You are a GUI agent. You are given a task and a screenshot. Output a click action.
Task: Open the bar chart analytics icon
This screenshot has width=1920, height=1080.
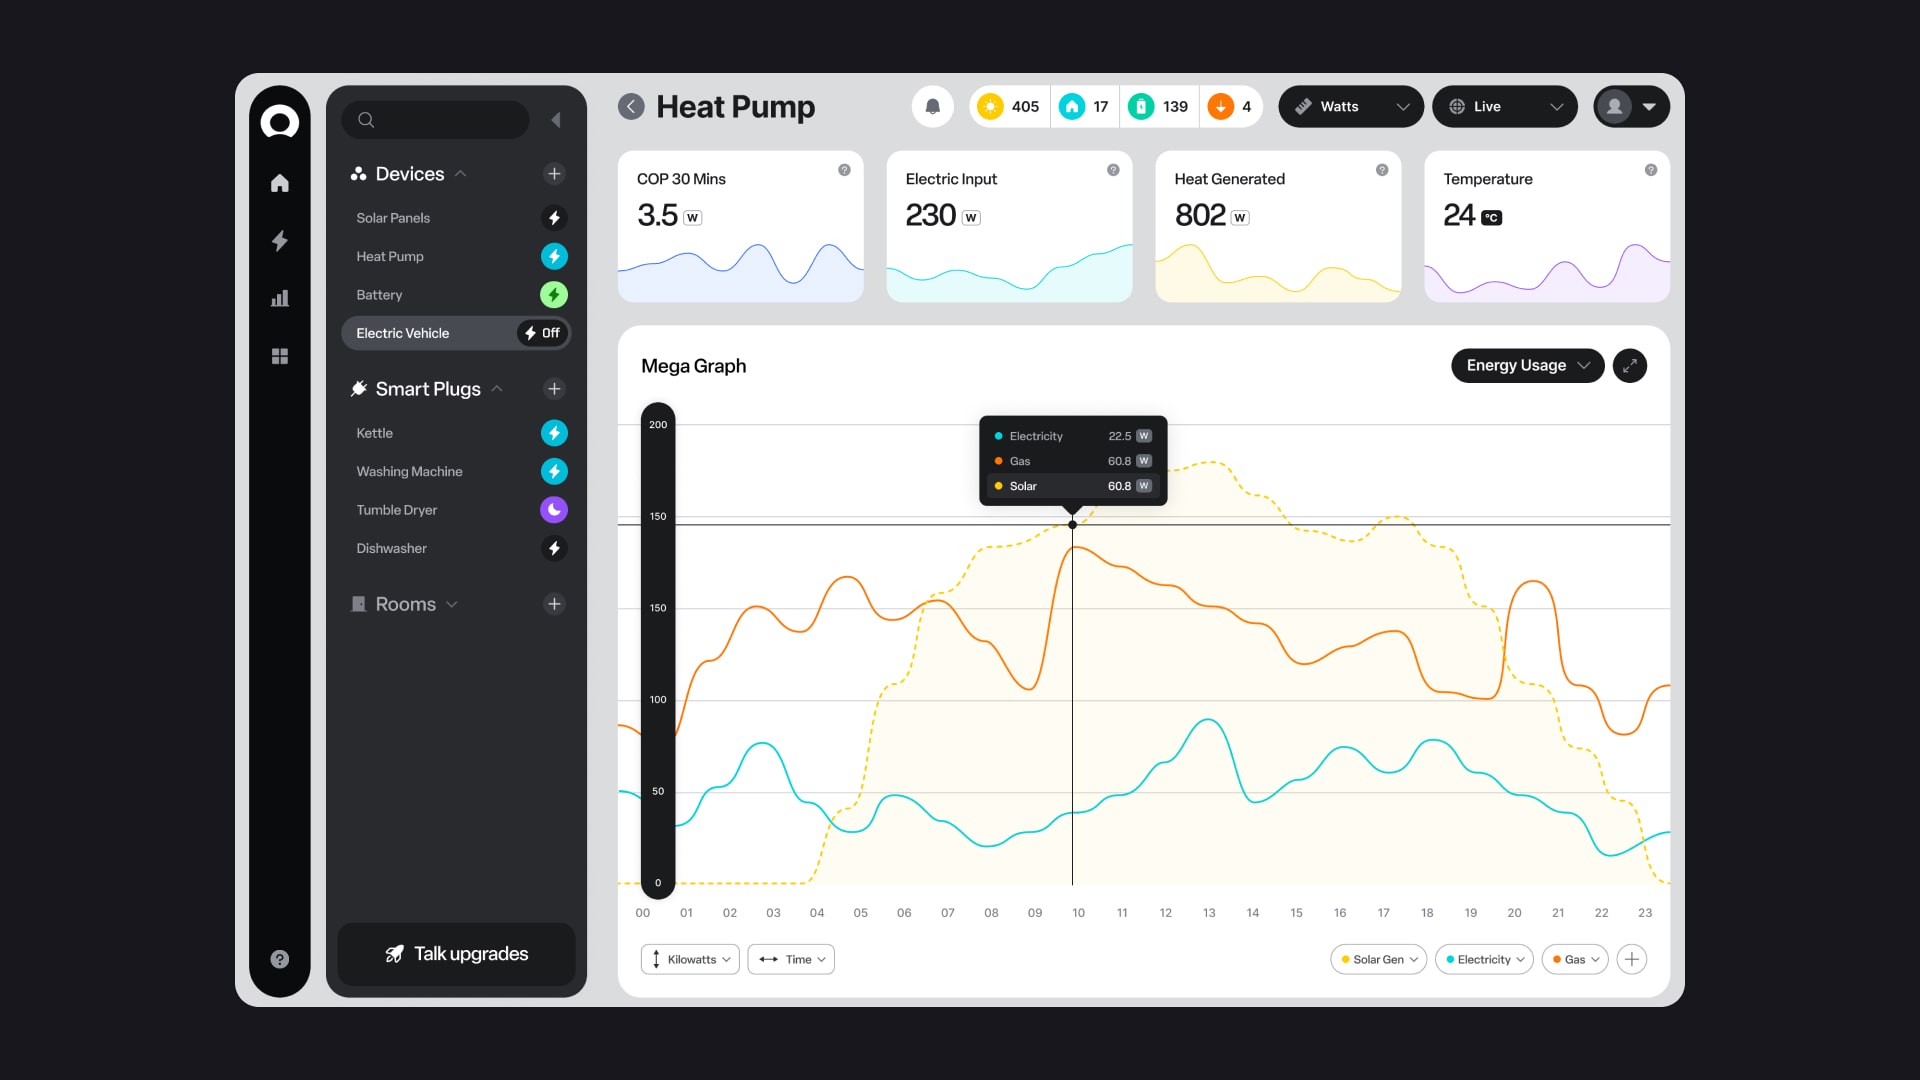point(280,298)
